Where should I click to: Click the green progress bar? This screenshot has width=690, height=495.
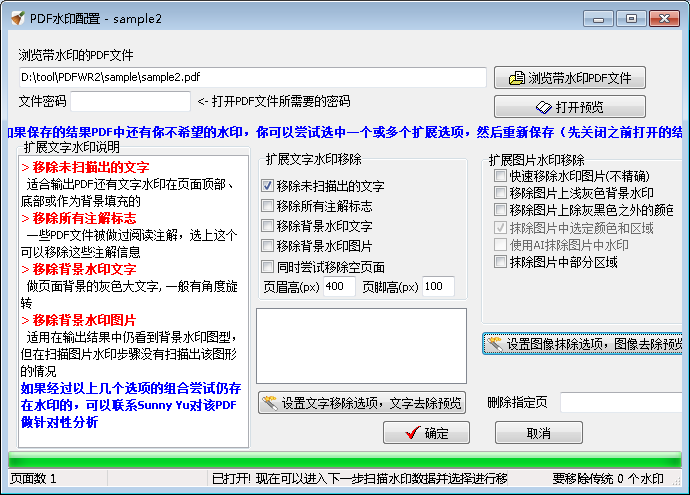tap(345, 459)
